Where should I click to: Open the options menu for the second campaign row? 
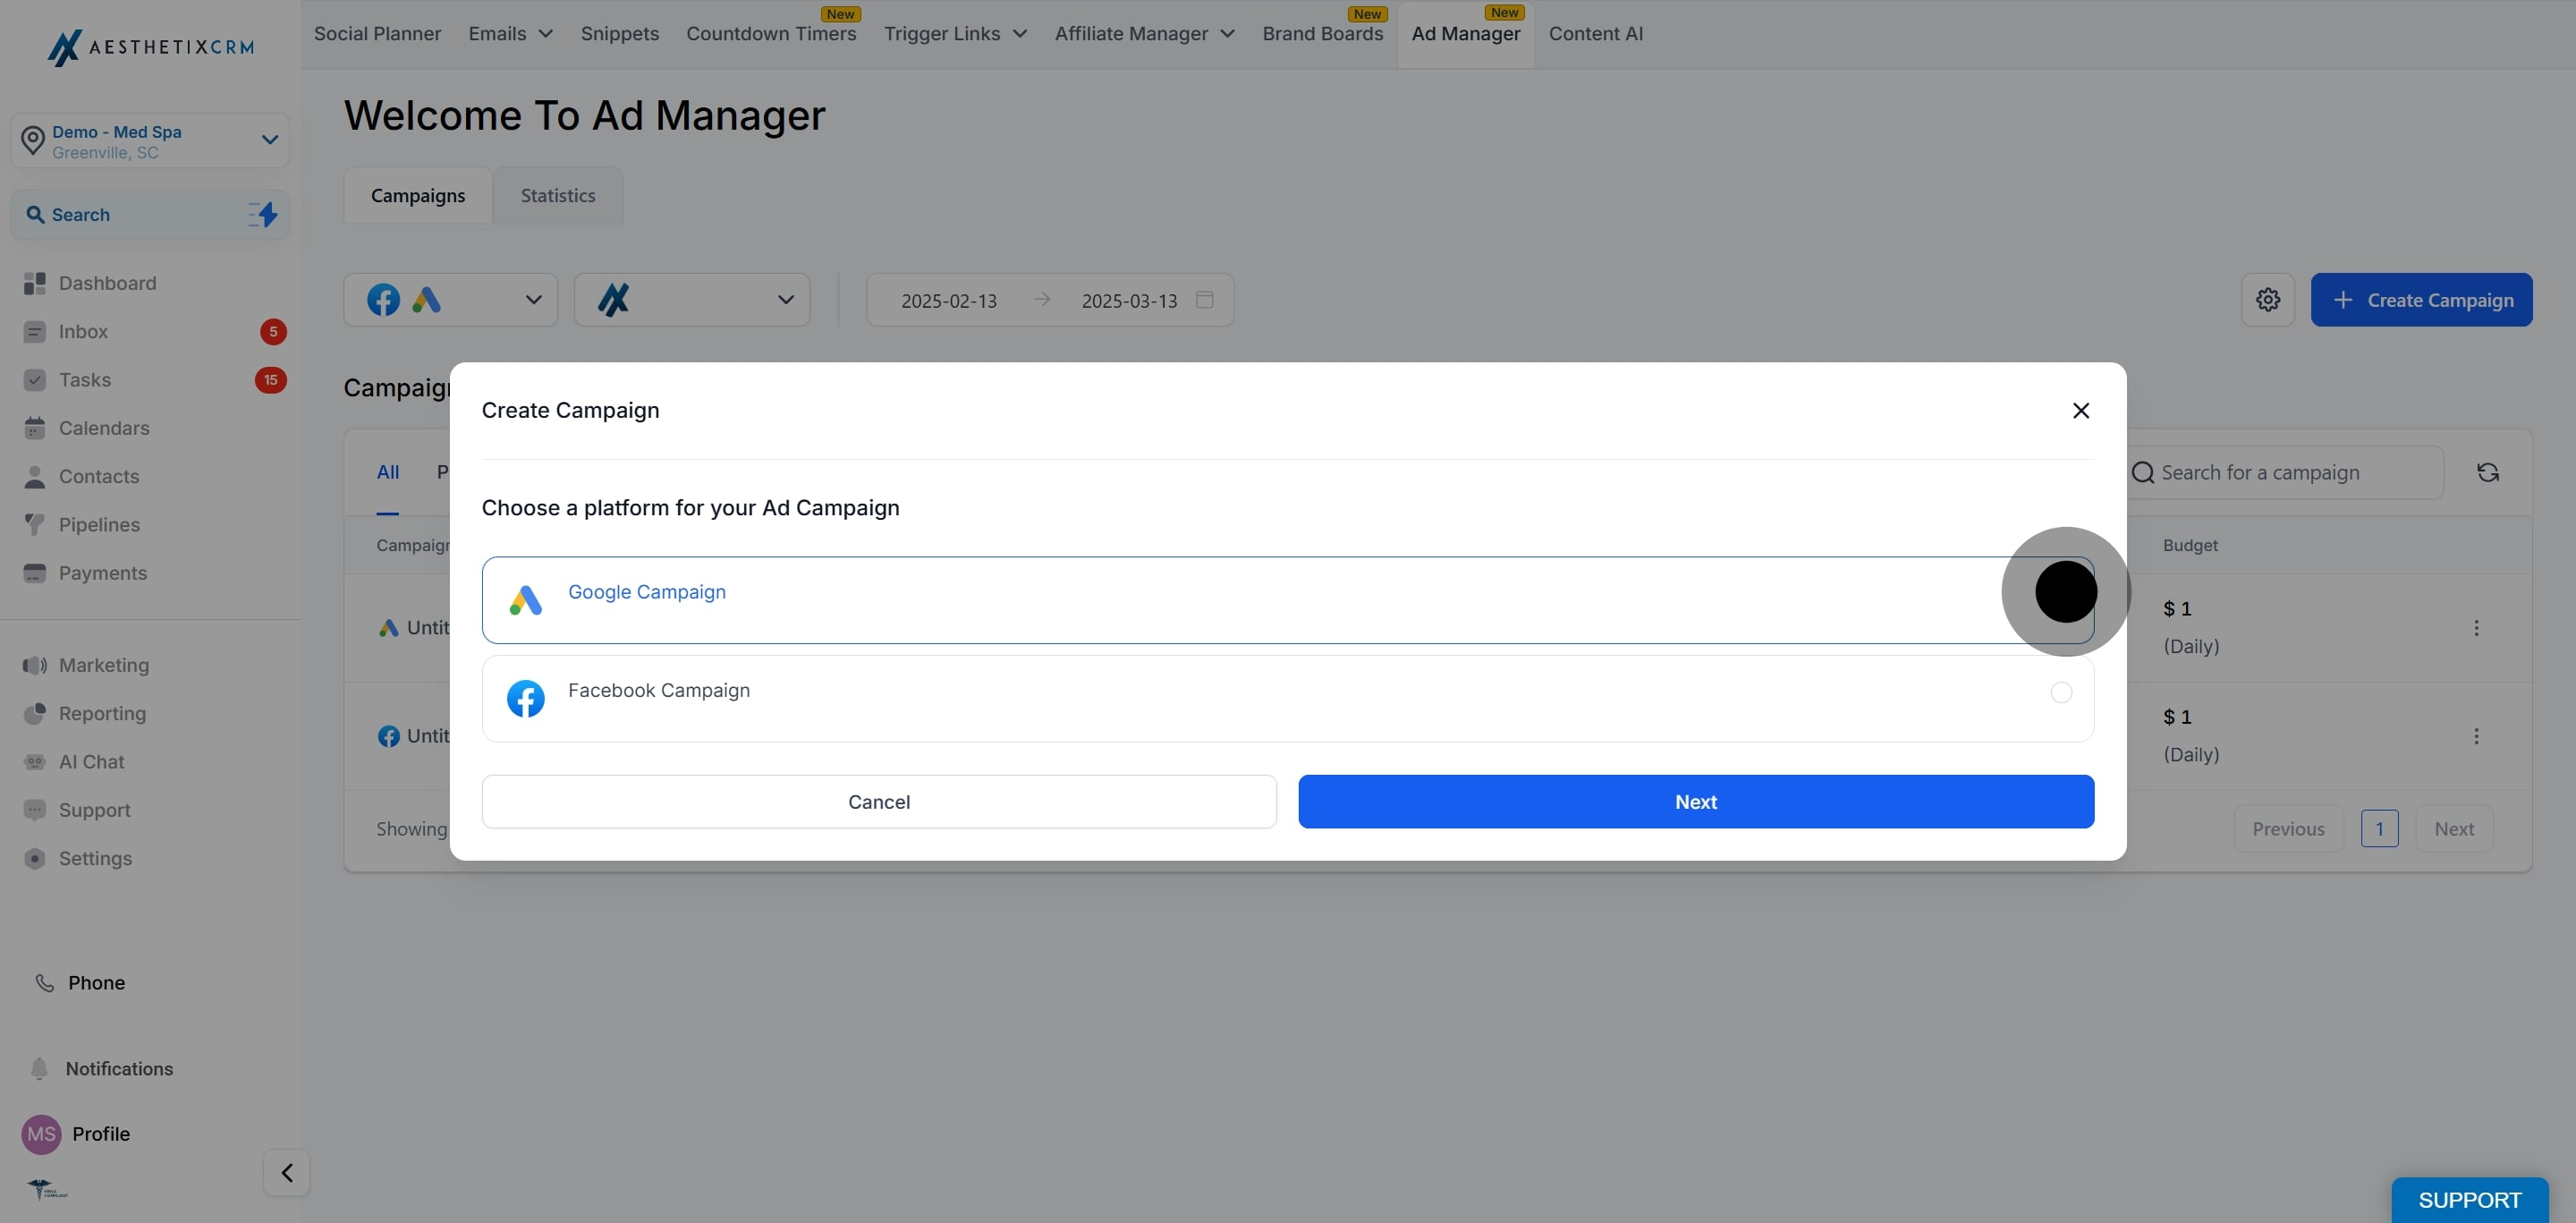(2476, 736)
